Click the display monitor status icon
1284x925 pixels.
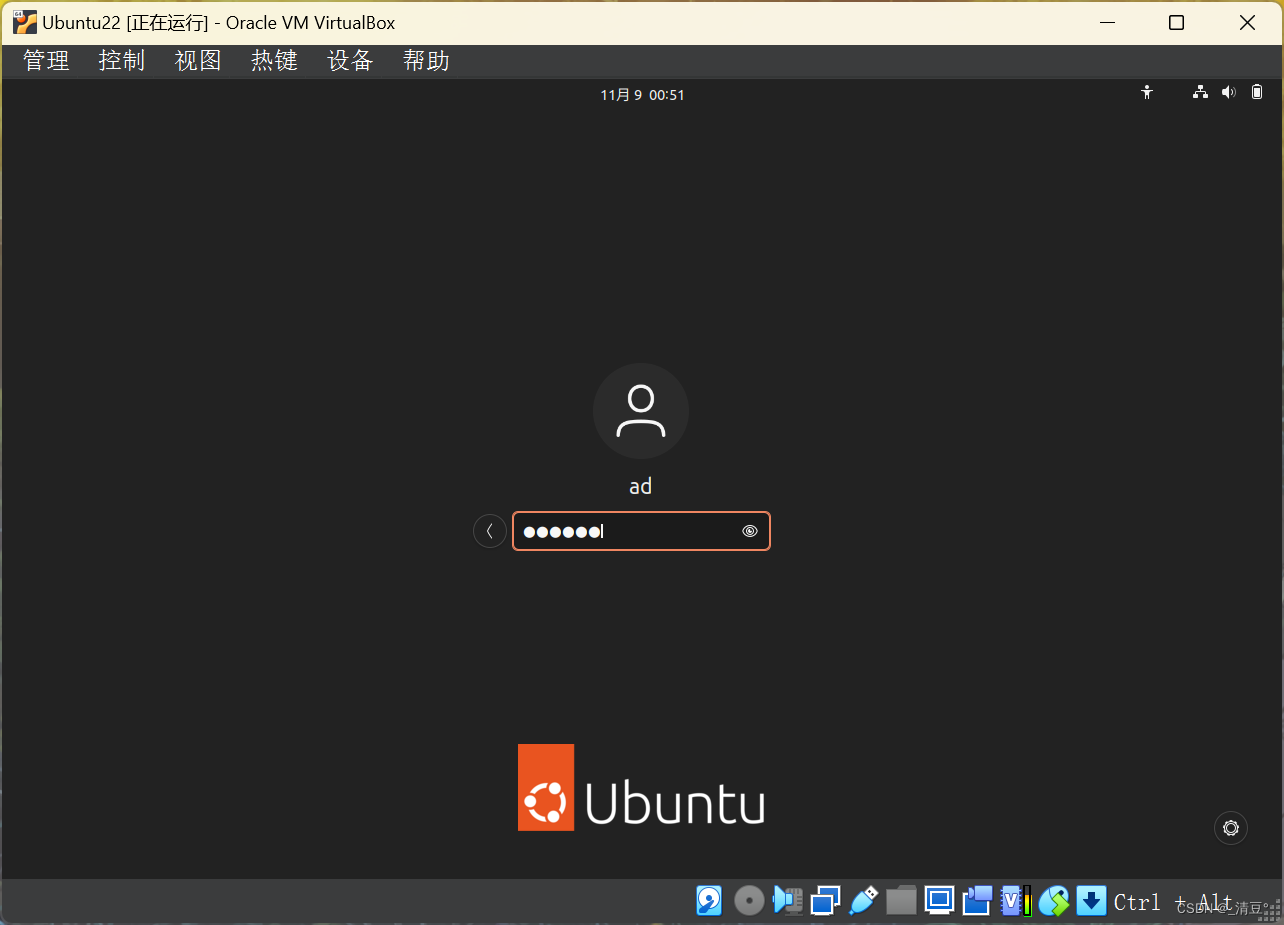coord(939,900)
